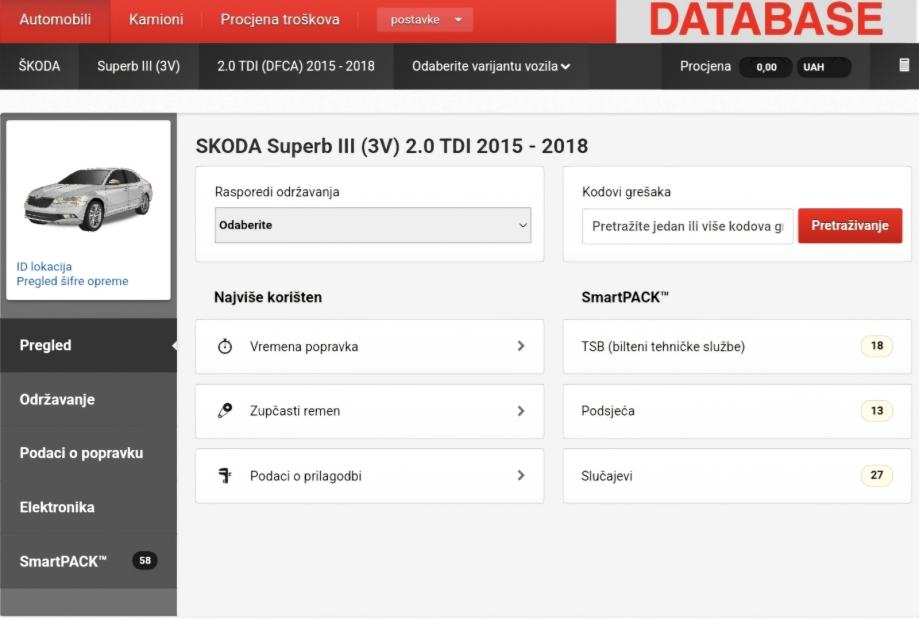
Task: Open the ID lokacija link
Action: coord(44,267)
